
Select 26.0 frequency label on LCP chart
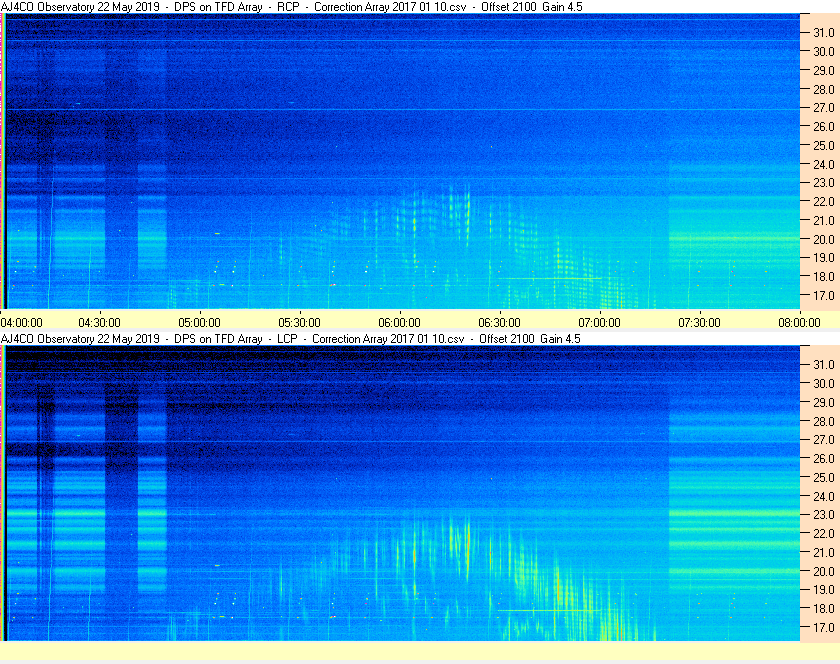click(824, 458)
